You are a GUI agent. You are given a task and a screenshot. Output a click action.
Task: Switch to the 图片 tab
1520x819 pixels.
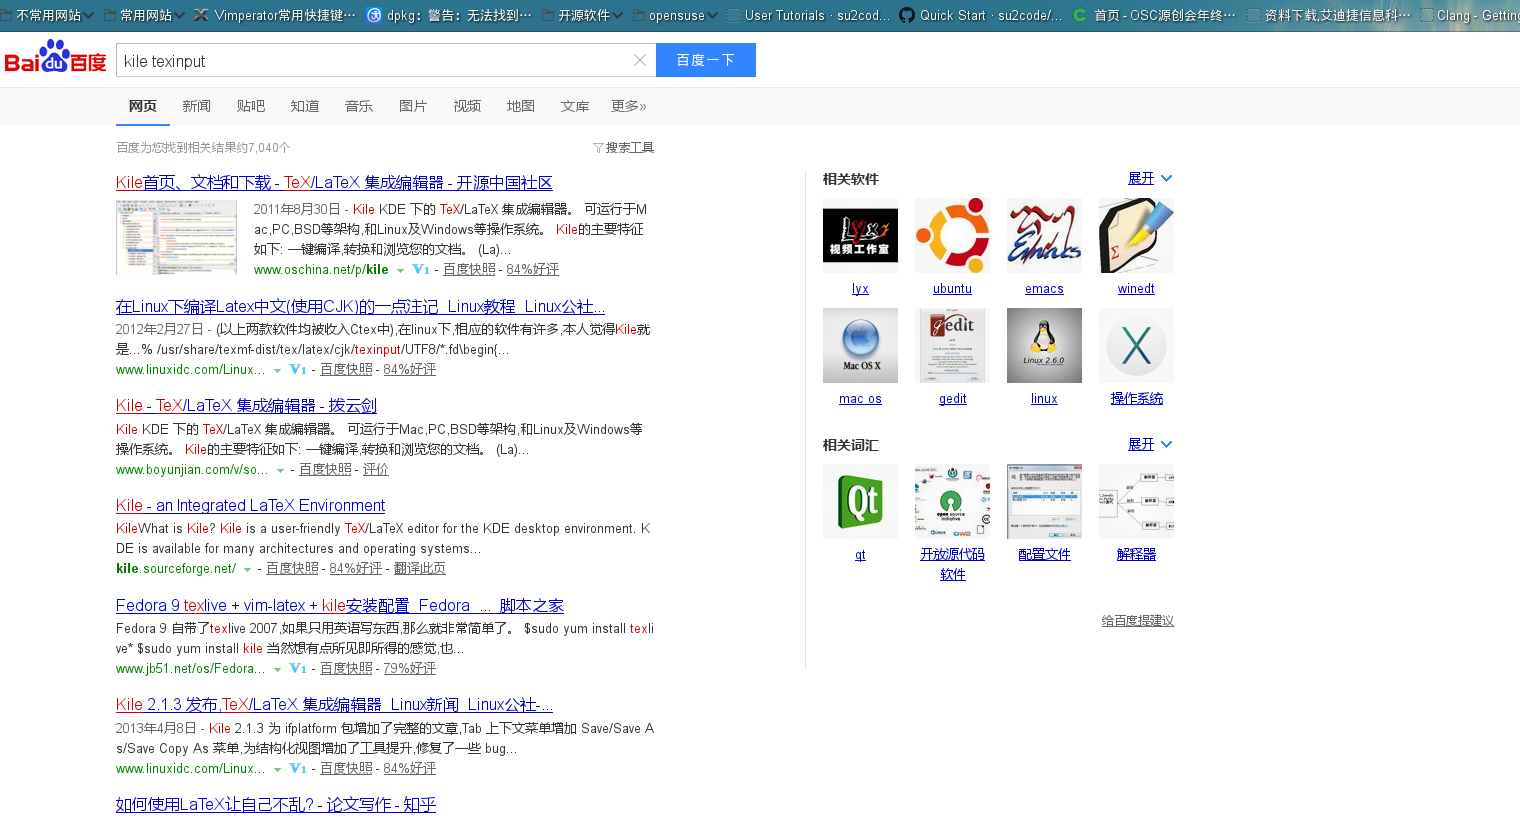(413, 106)
